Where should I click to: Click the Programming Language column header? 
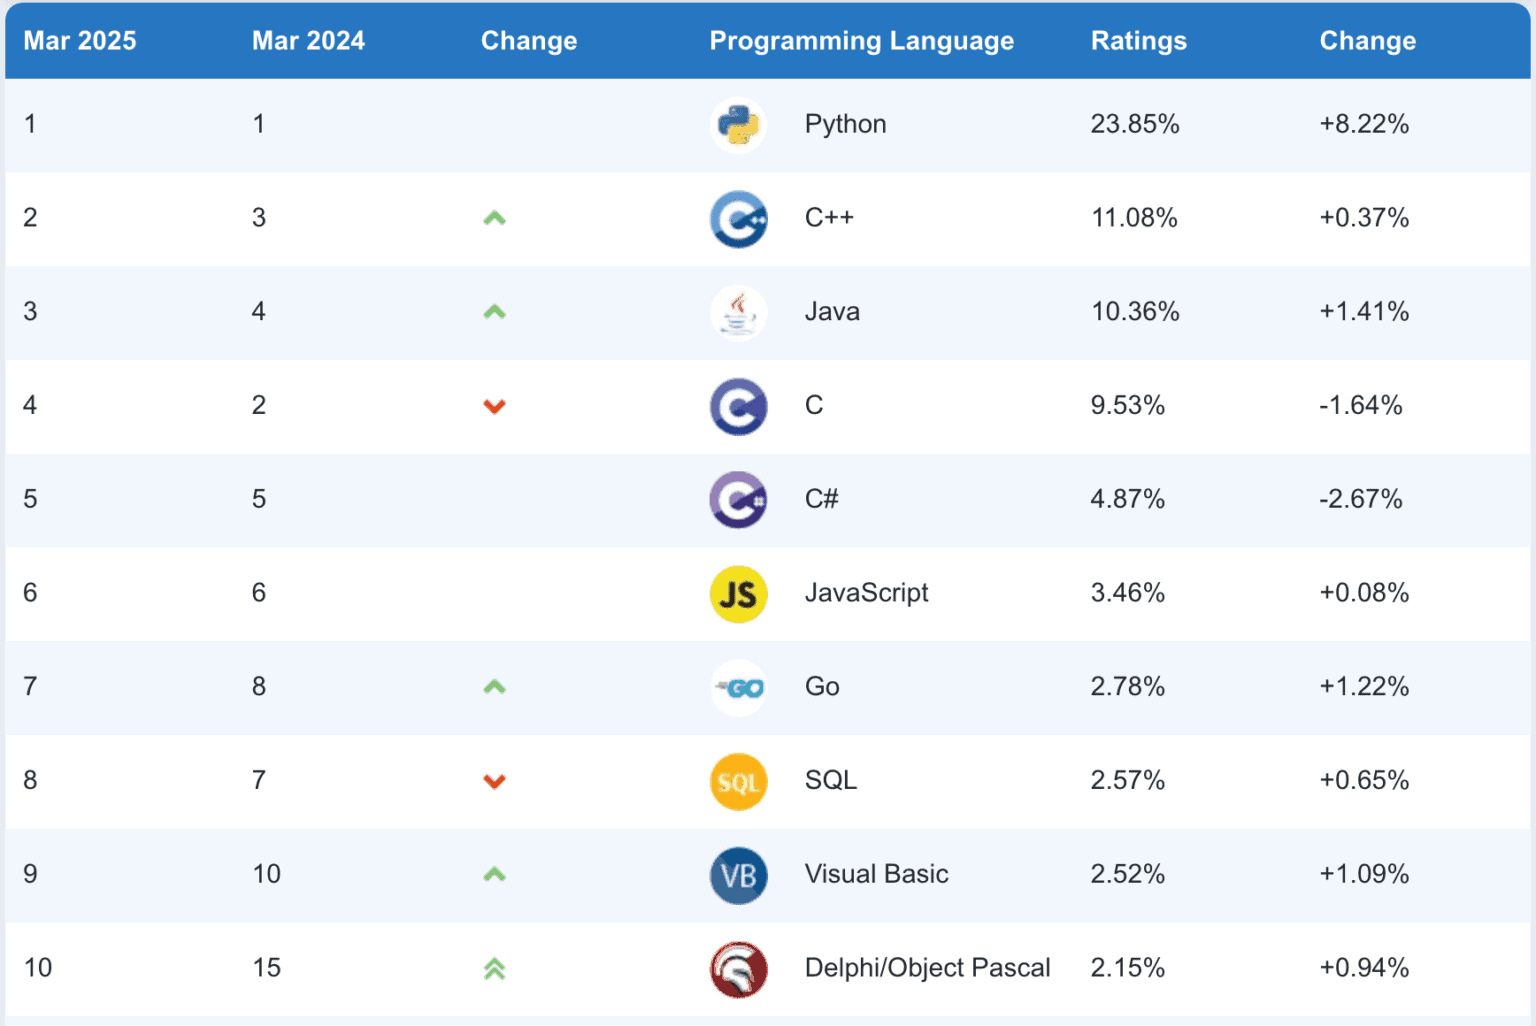pos(861,41)
